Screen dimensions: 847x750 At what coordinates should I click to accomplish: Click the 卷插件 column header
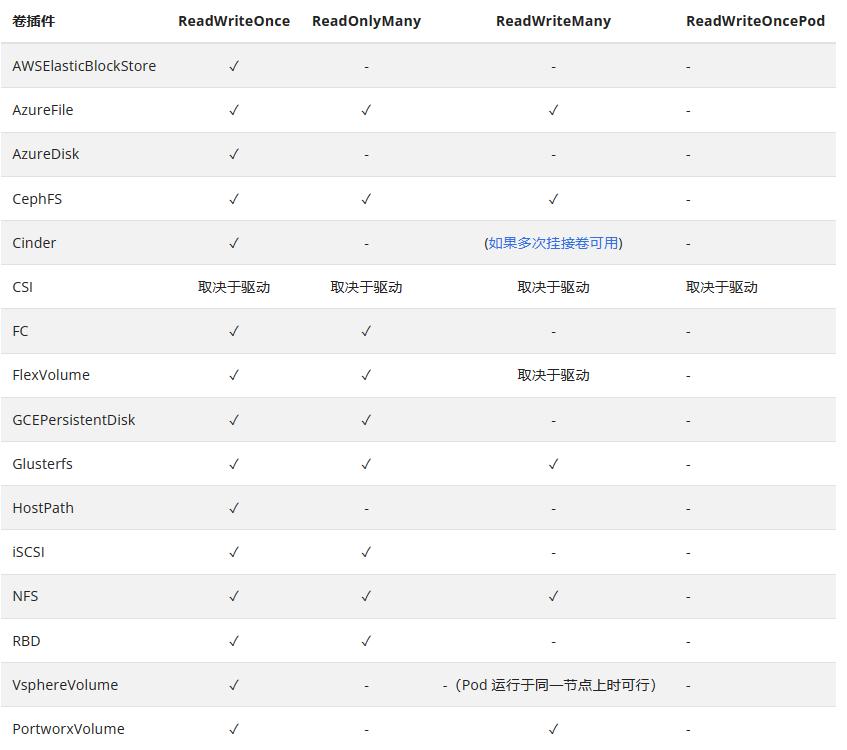[33, 21]
